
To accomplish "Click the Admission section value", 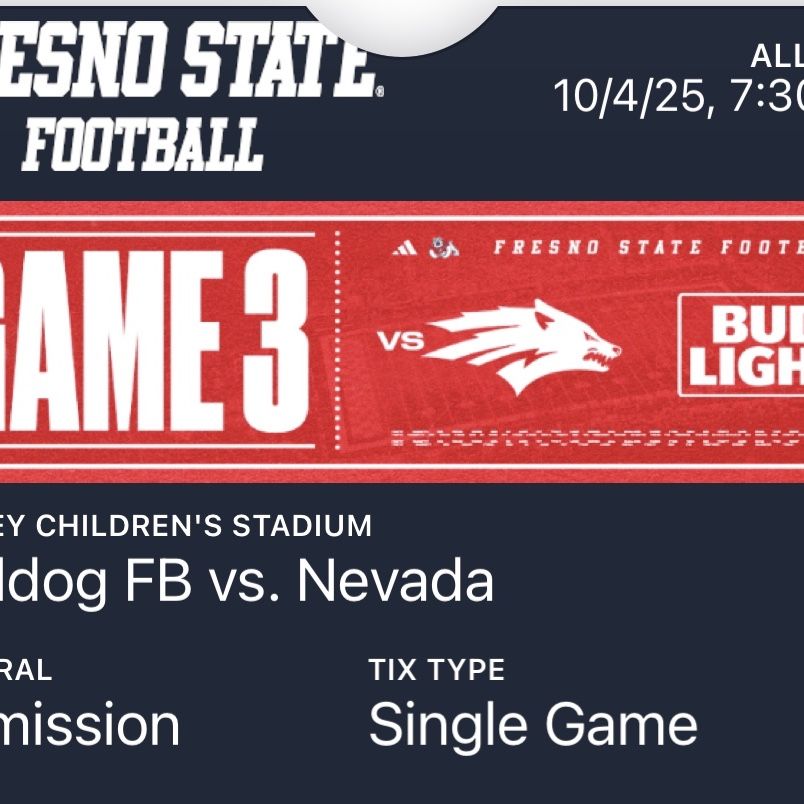I will click(90, 725).
